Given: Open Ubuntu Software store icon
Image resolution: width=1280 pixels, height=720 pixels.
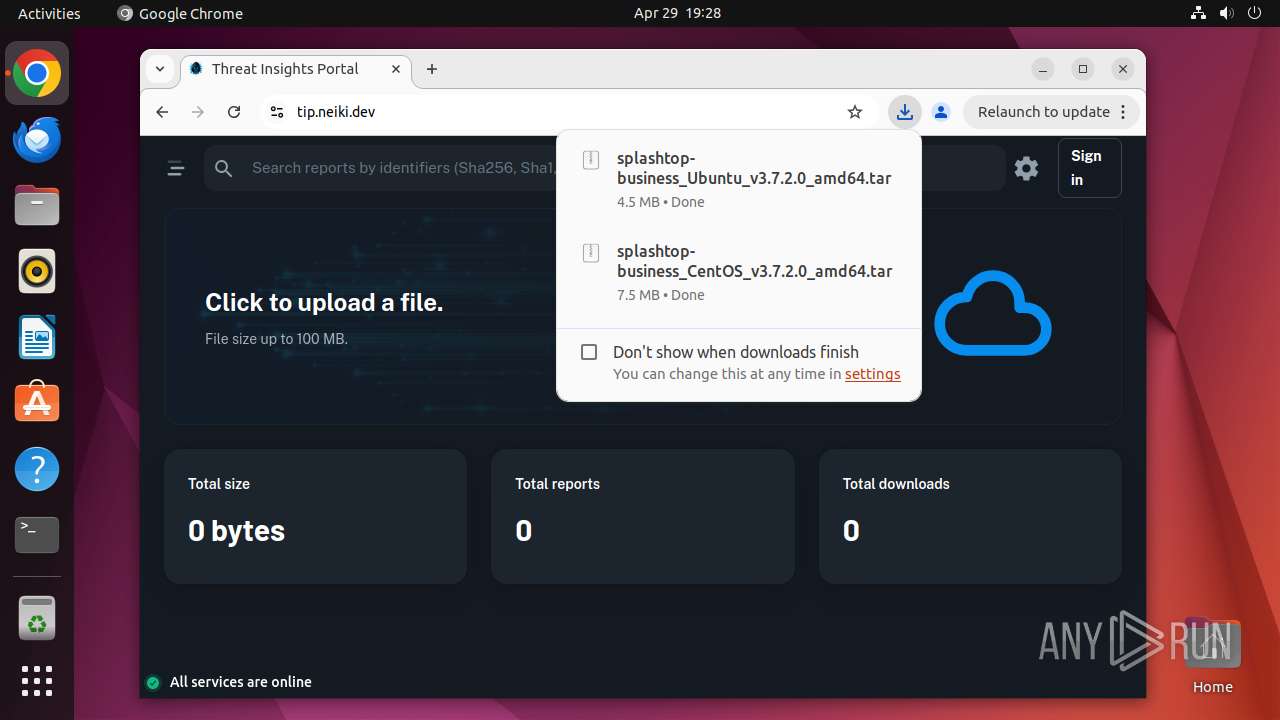Looking at the screenshot, I should 37,403.
